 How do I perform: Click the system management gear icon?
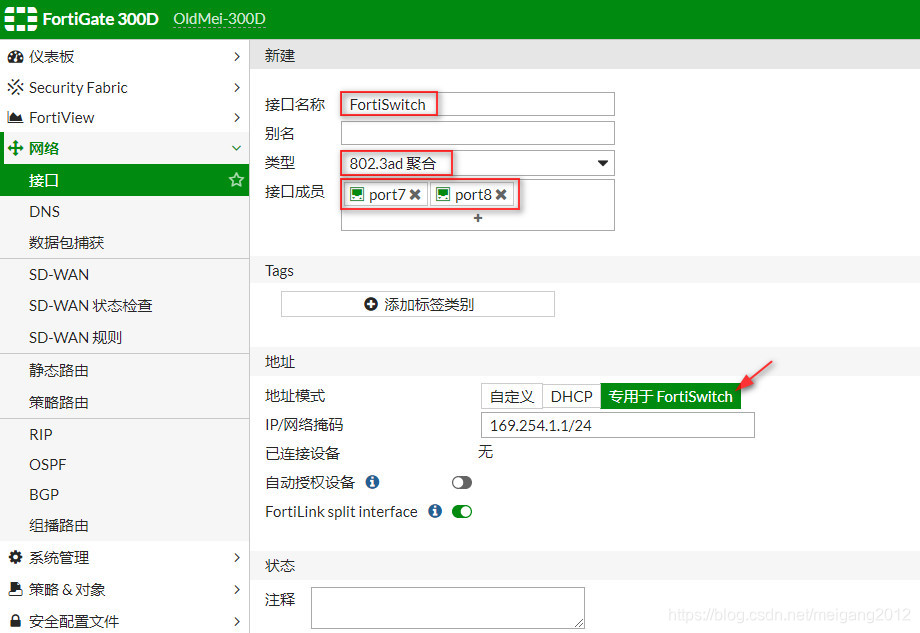15,557
